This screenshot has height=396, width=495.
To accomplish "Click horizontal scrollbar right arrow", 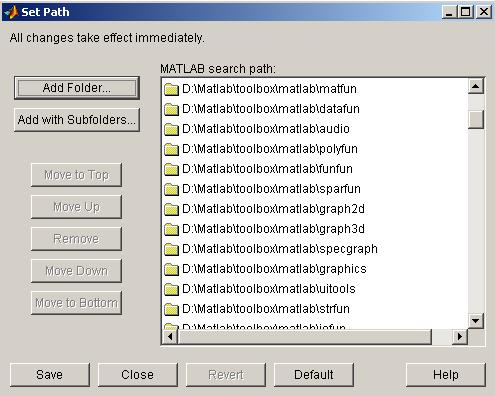I will (x=460, y=337).
